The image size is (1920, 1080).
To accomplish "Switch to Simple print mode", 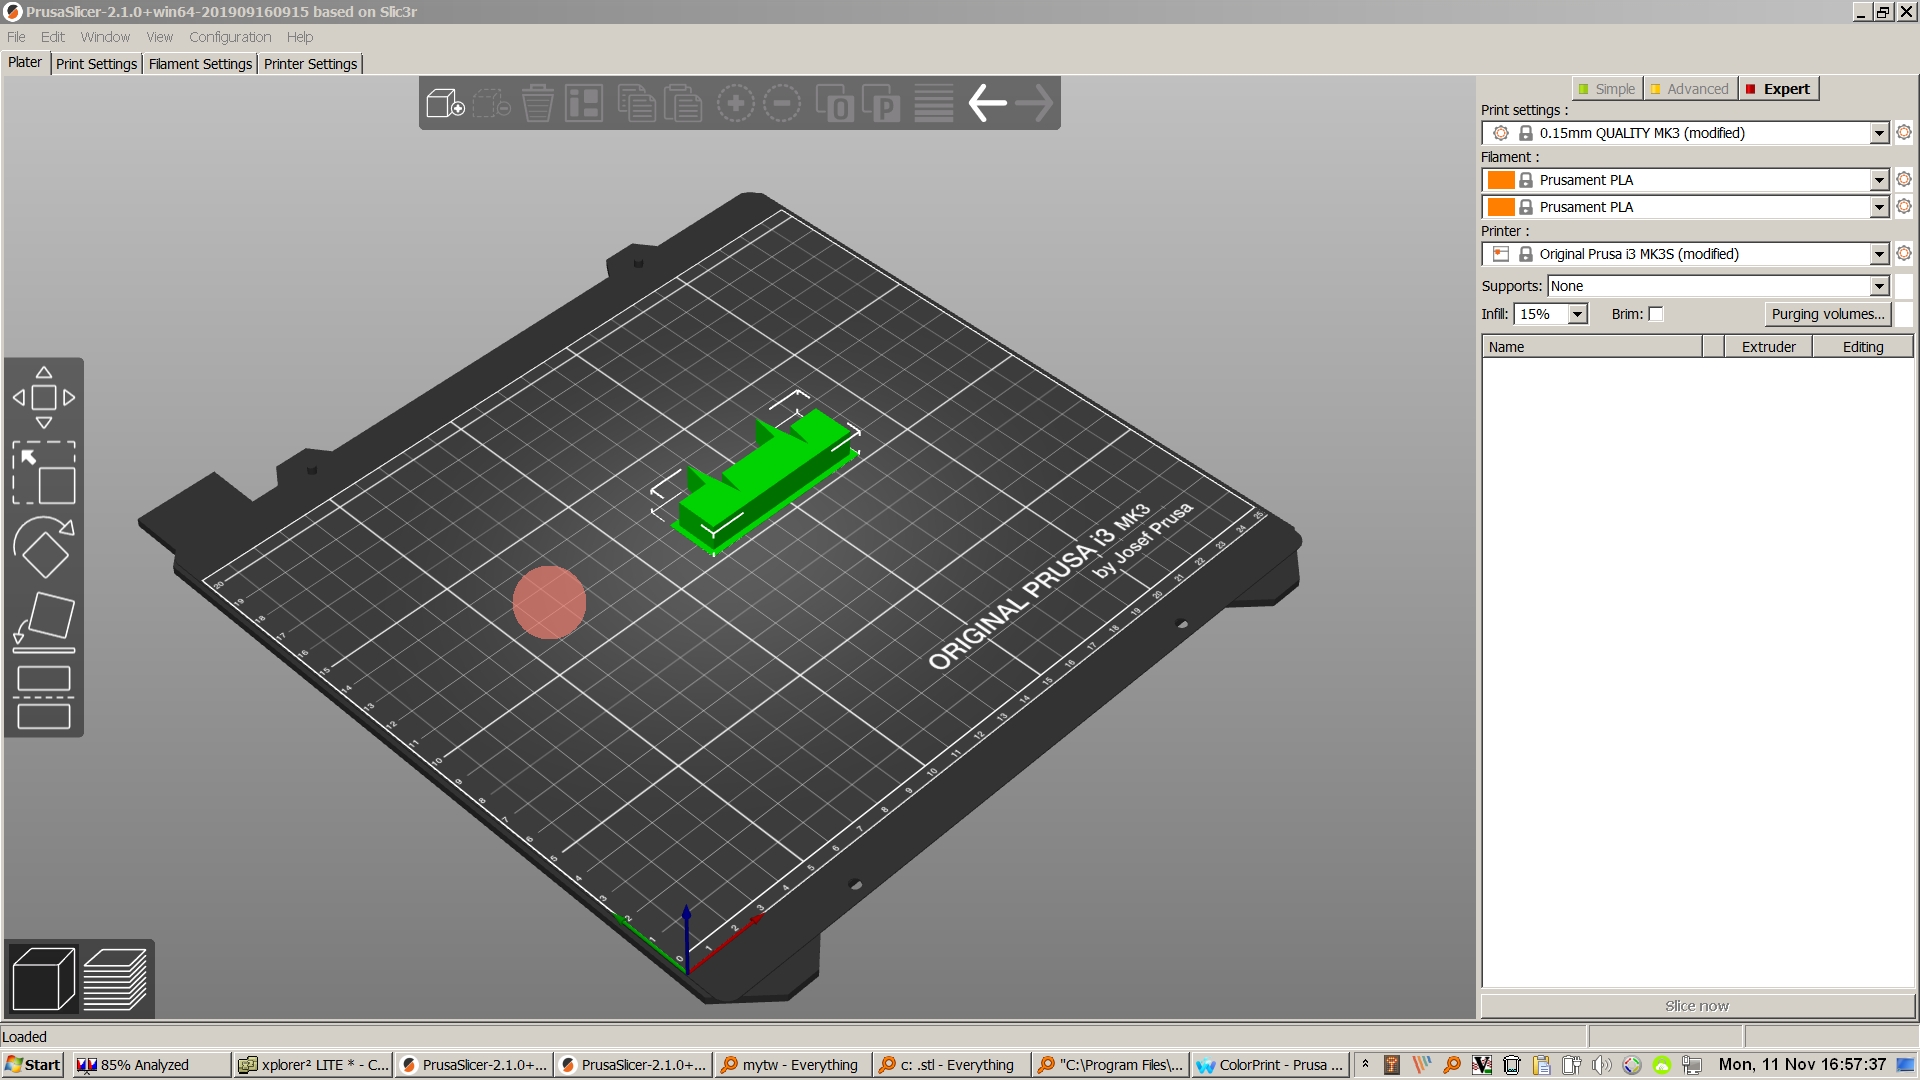I will (x=1607, y=87).
